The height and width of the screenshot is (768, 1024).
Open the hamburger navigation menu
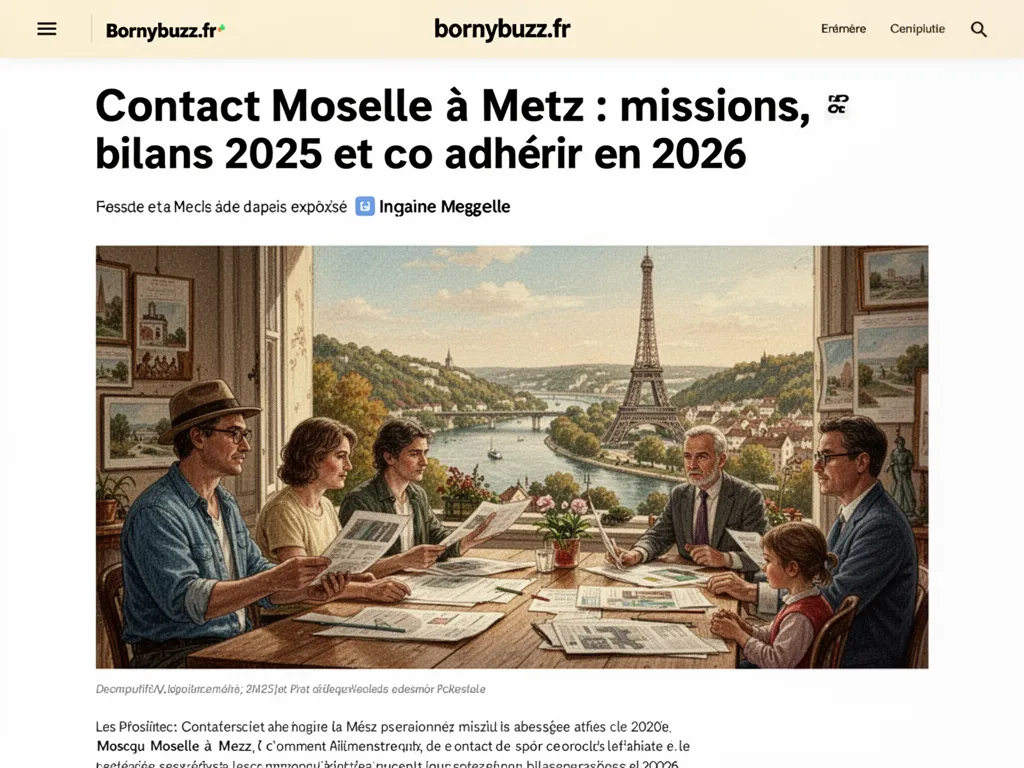point(46,28)
